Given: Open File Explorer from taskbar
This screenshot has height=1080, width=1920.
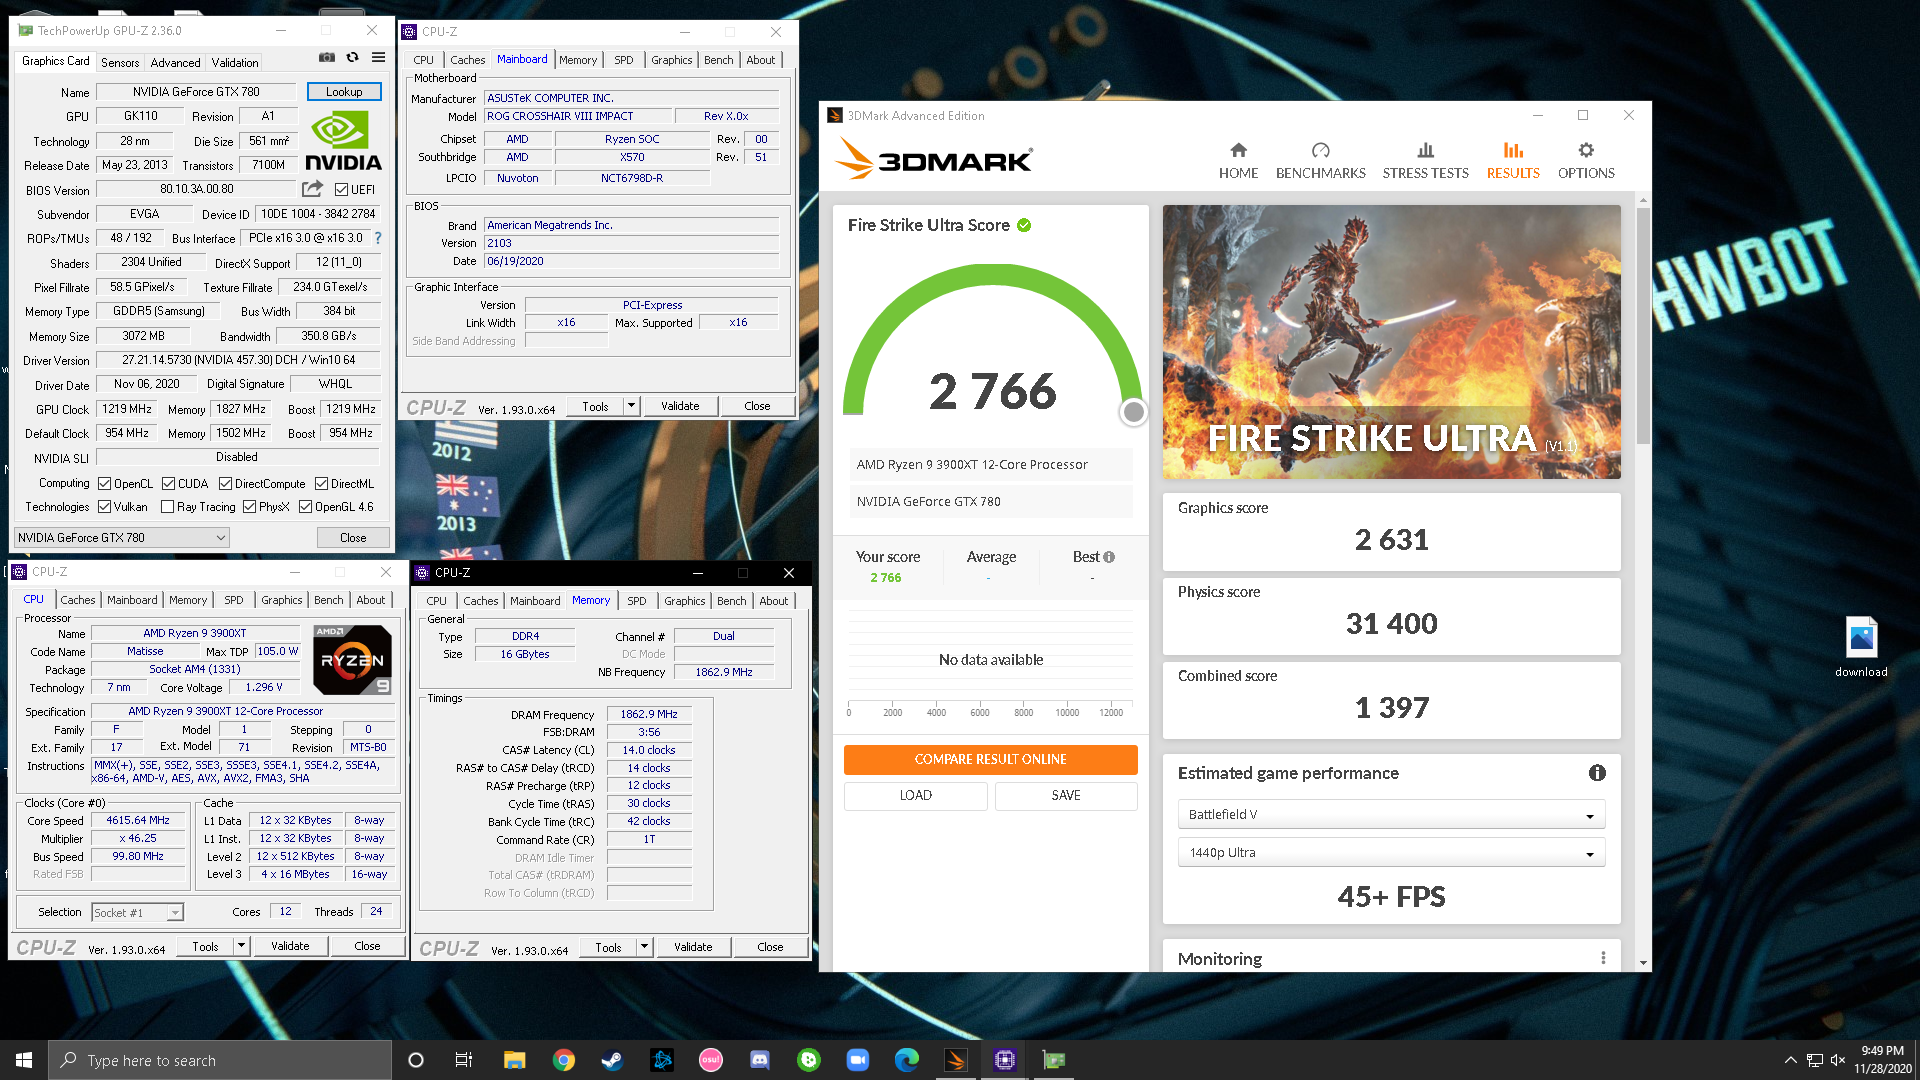Looking at the screenshot, I should (x=514, y=1060).
